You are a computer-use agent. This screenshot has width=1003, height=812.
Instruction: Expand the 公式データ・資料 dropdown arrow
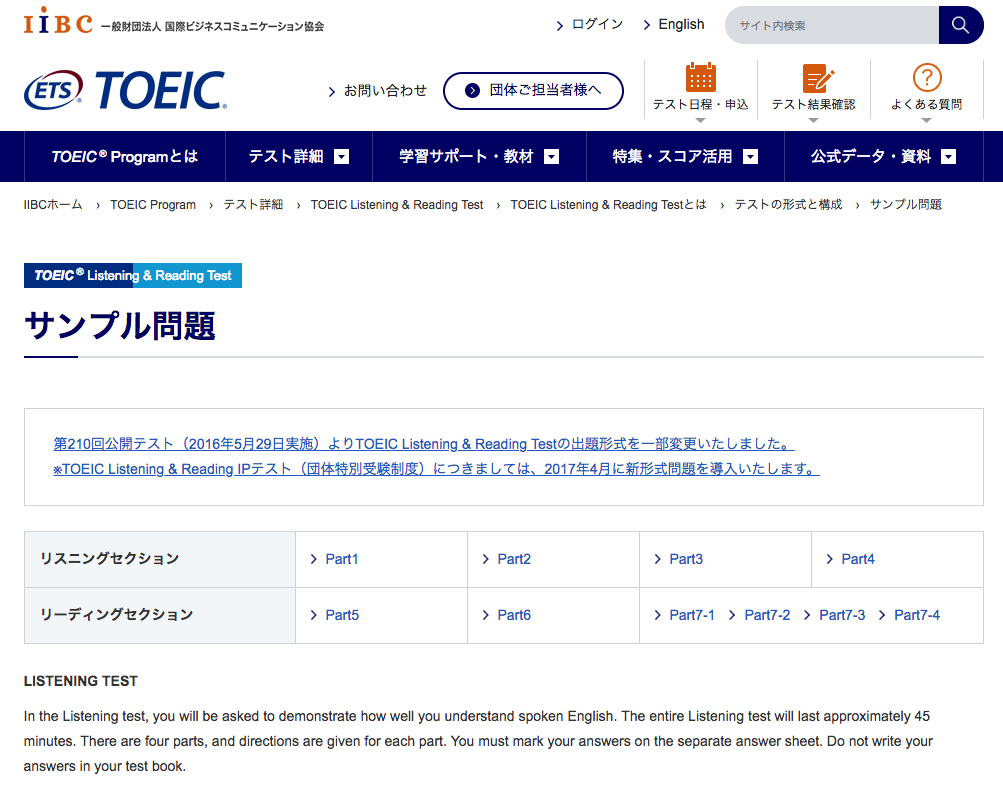[x=949, y=157]
